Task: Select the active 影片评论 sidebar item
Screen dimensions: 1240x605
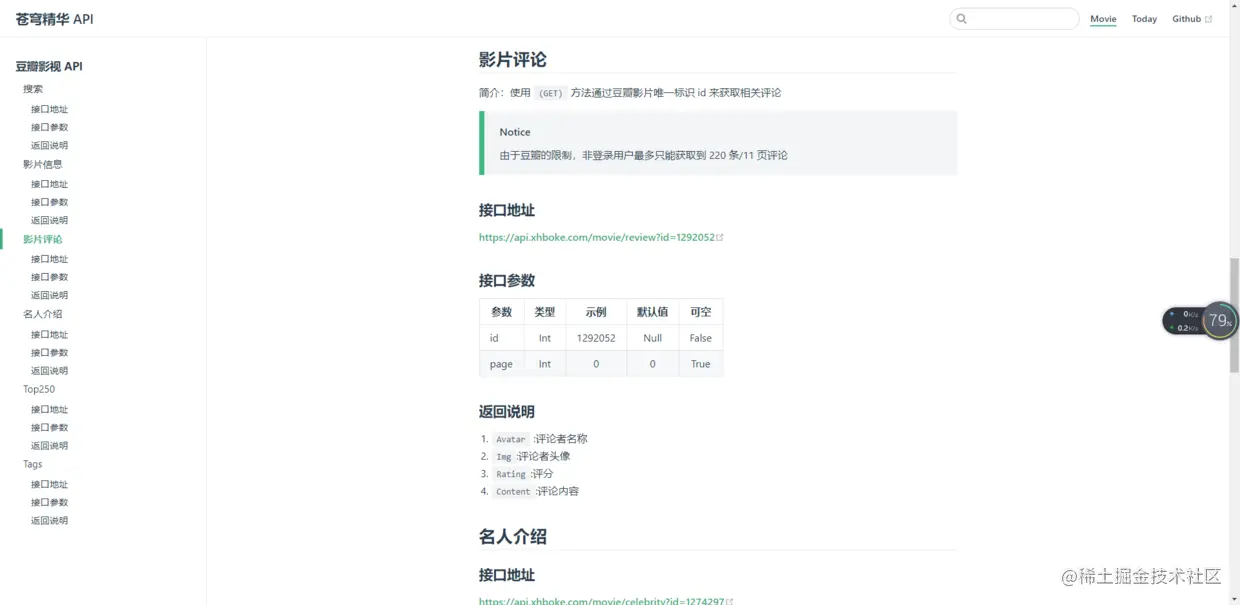Action: [43, 239]
